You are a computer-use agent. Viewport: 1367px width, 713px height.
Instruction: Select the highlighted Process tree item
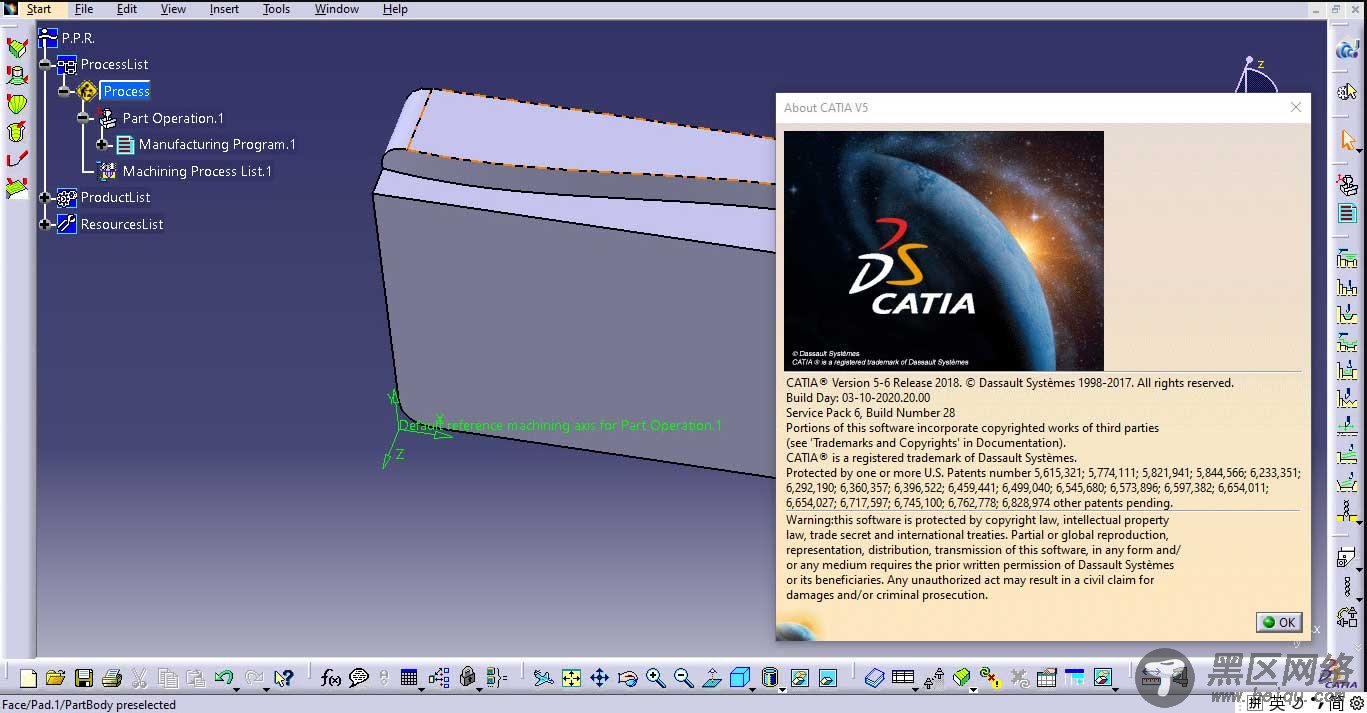pyautogui.click(x=126, y=91)
